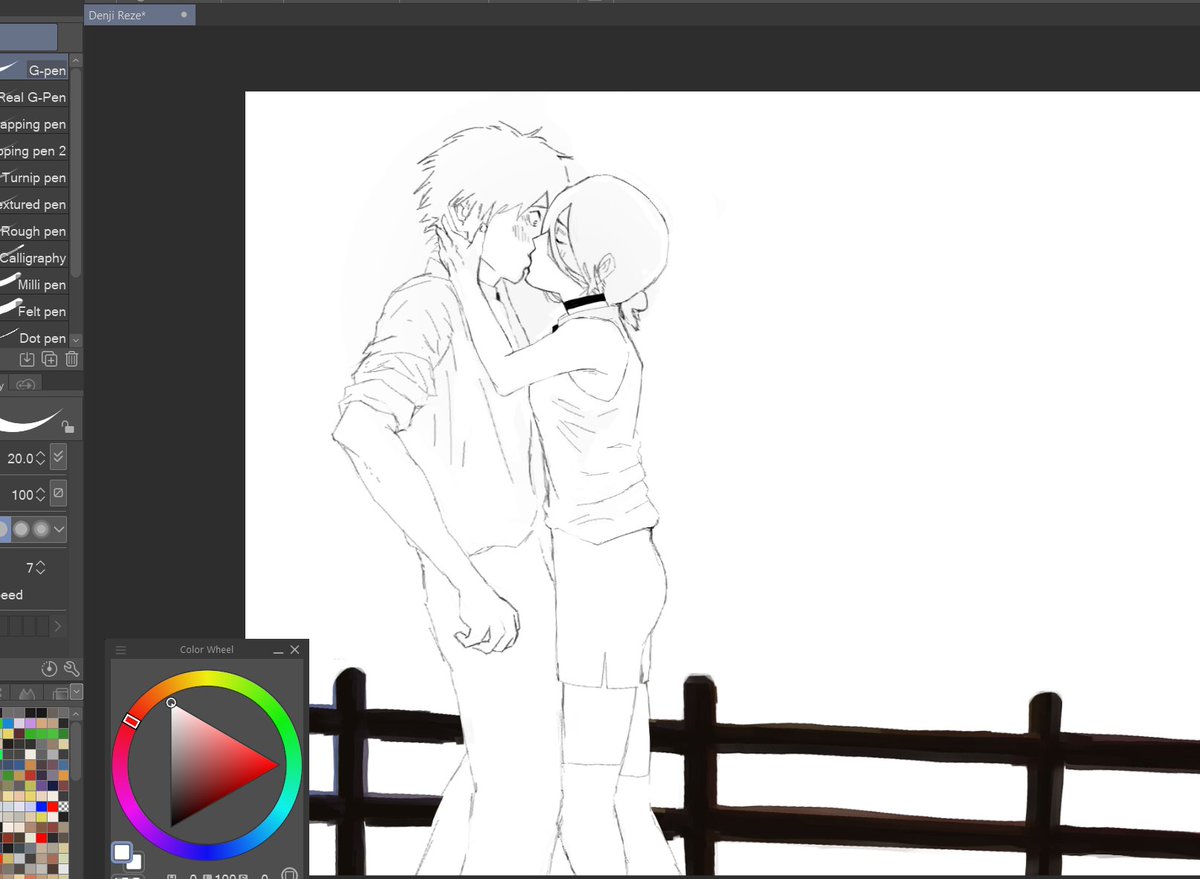
Task: Toggle the lock icon beside the stroke preview
Action: tap(68, 427)
